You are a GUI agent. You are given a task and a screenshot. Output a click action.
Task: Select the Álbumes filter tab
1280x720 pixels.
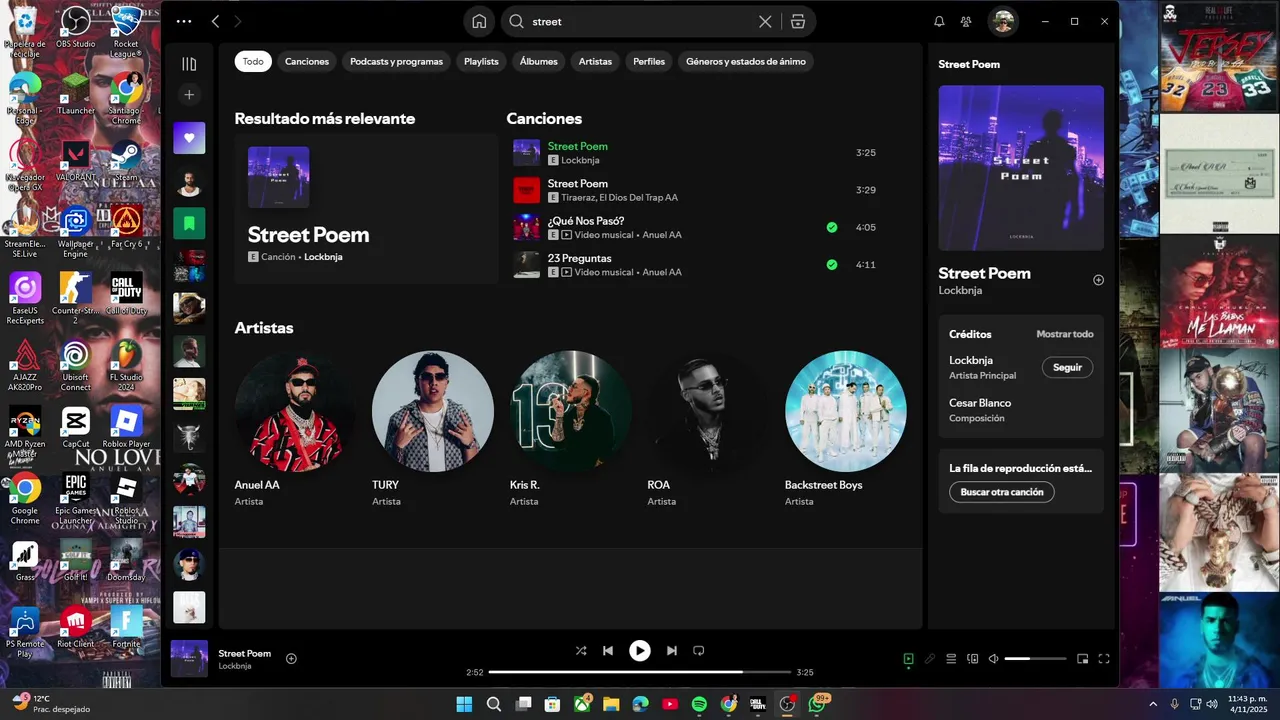click(x=539, y=61)
